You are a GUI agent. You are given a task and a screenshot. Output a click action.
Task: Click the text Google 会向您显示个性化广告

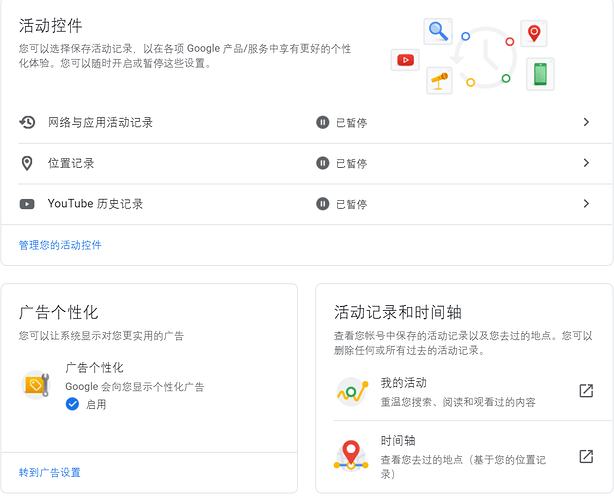[x=135, y=387]
